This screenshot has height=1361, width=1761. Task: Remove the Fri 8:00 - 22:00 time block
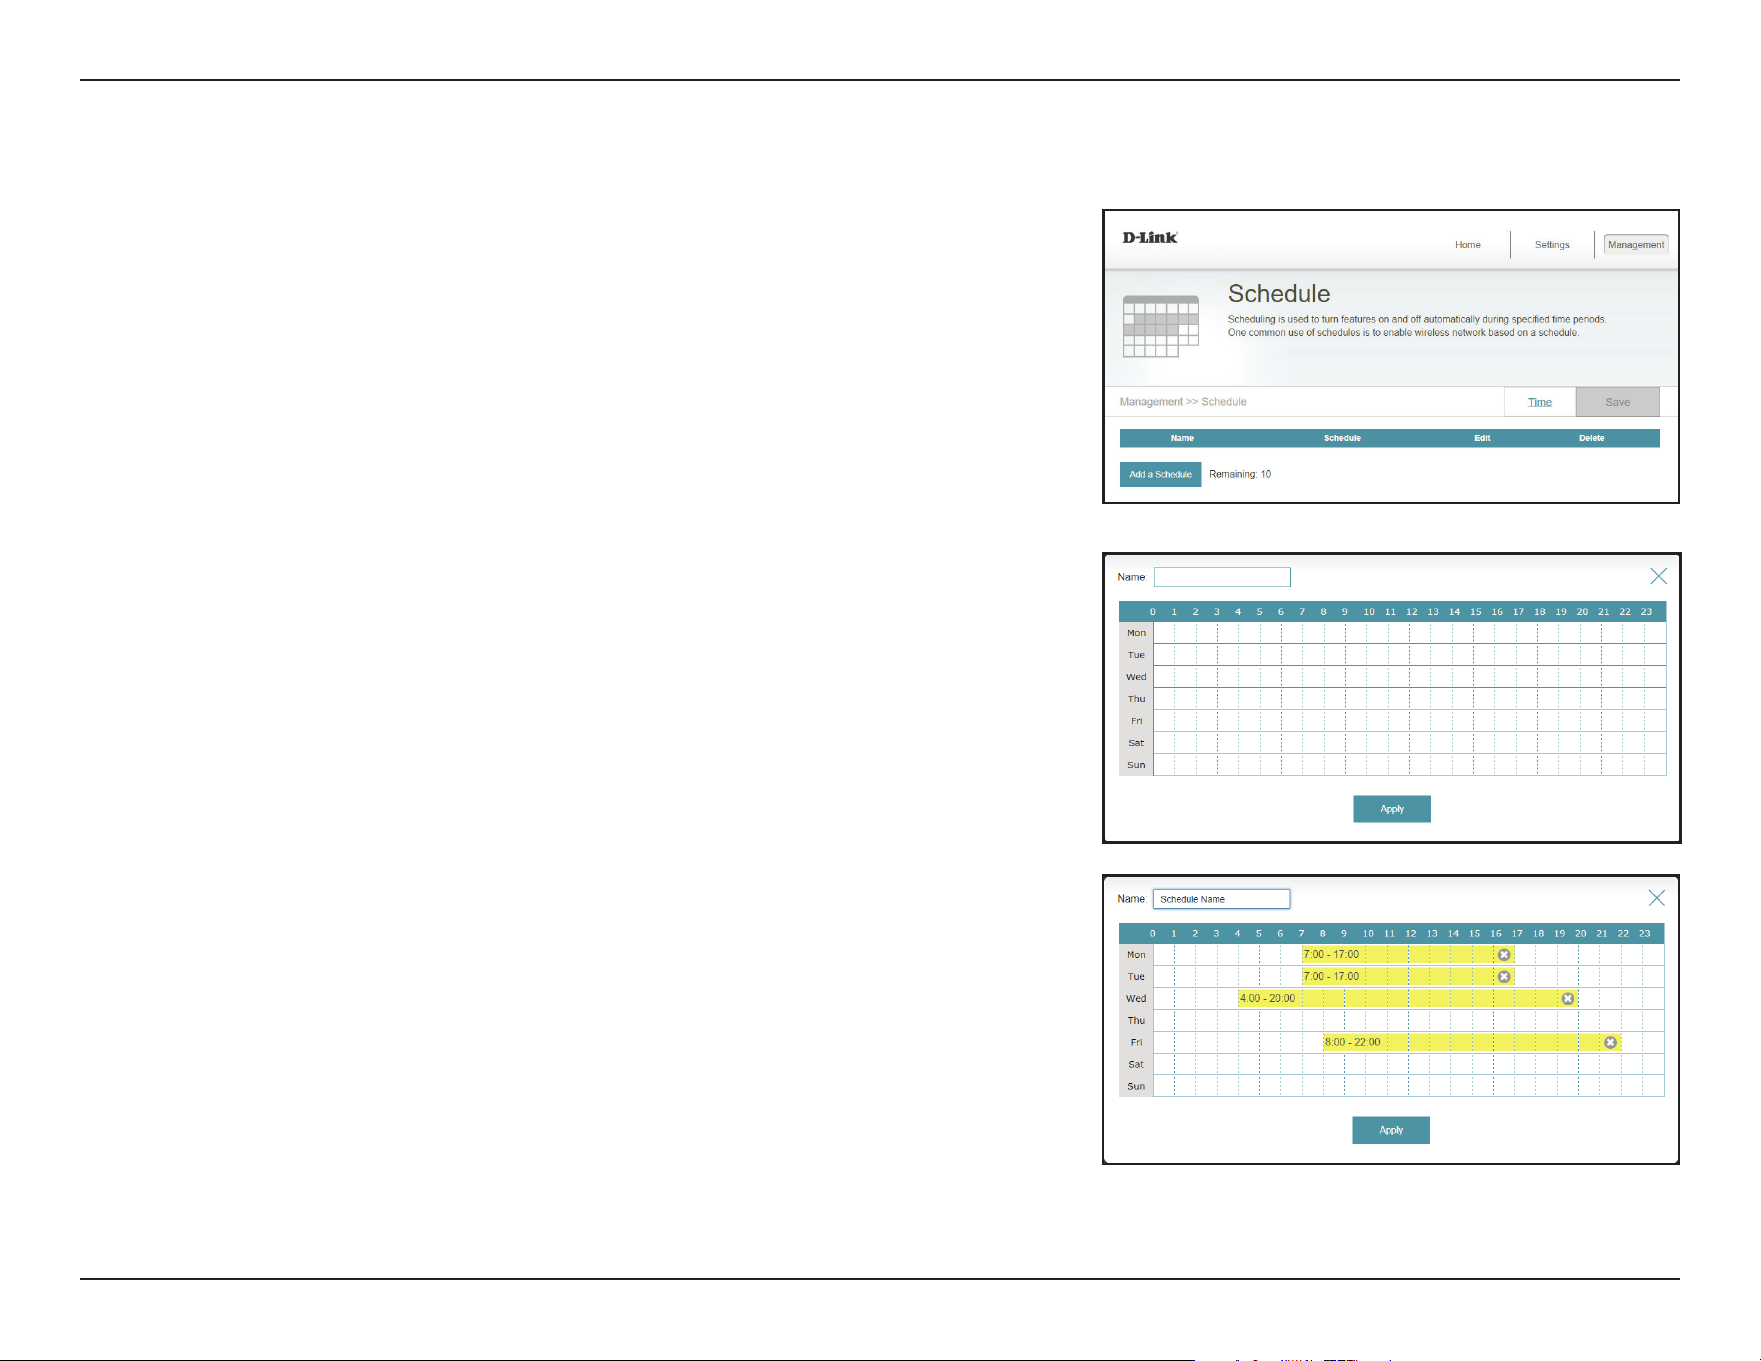click(1610, 1043)
